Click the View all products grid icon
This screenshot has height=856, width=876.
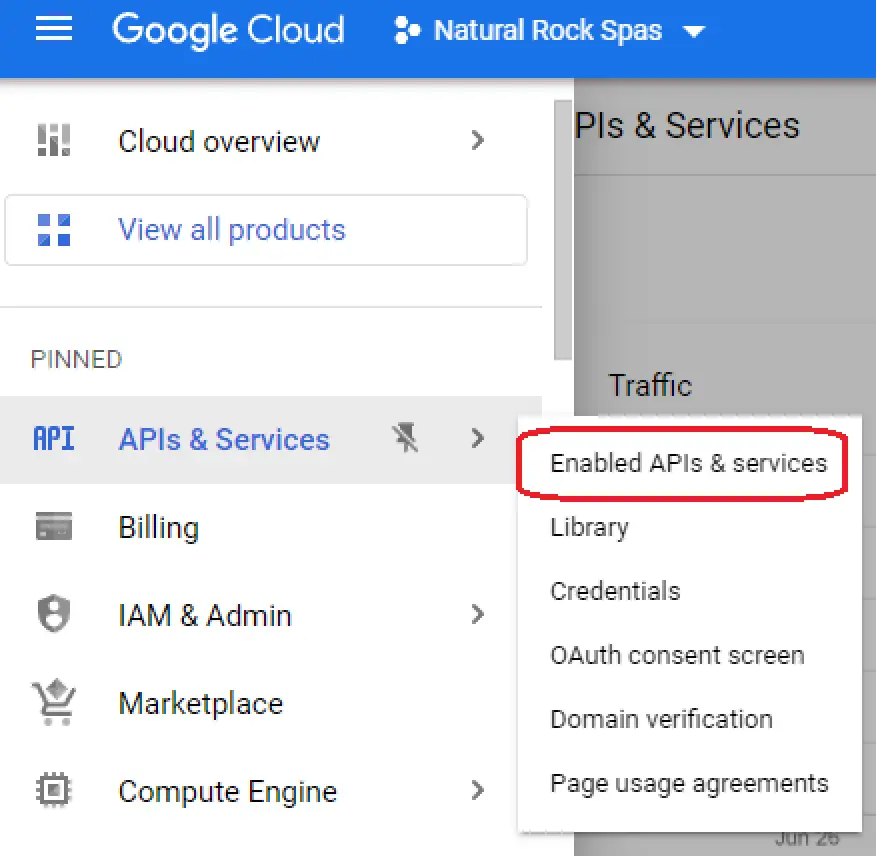(54, 230)
